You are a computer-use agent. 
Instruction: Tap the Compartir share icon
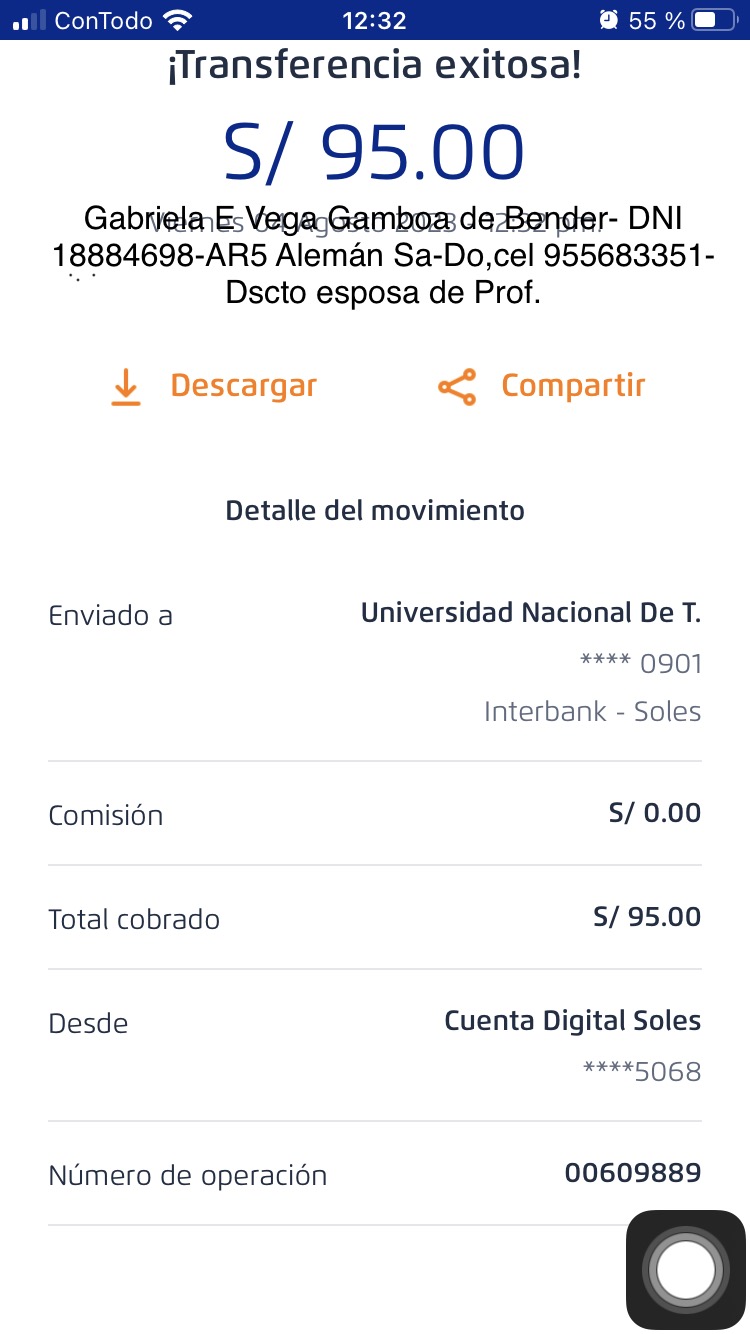click(457, 387)
